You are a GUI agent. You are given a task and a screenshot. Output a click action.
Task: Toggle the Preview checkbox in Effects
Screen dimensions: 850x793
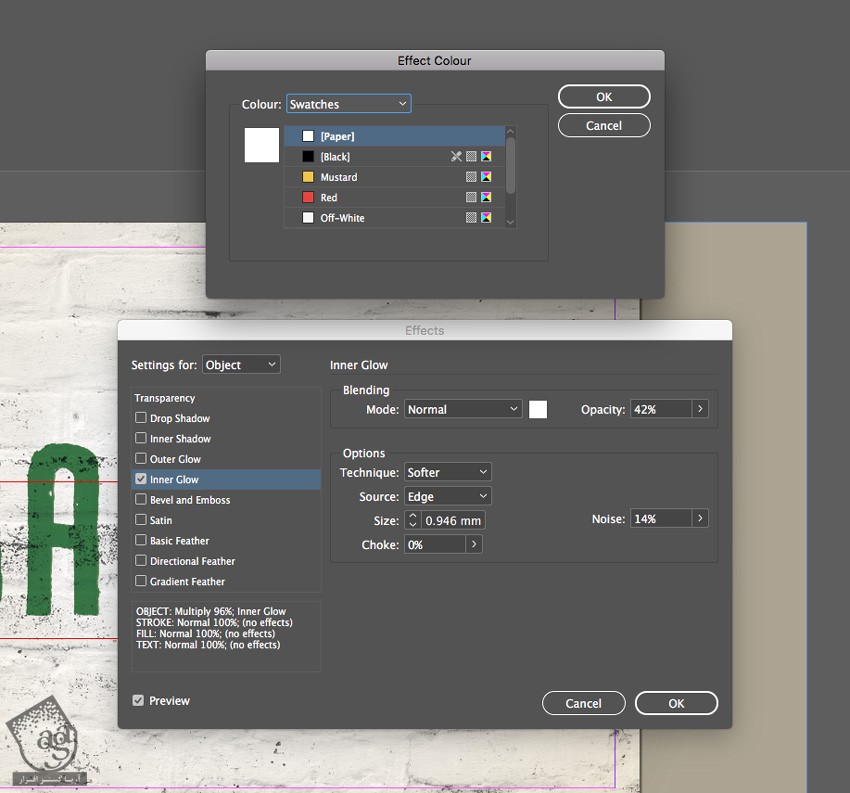pyautogui.click(x=138, y=701)
